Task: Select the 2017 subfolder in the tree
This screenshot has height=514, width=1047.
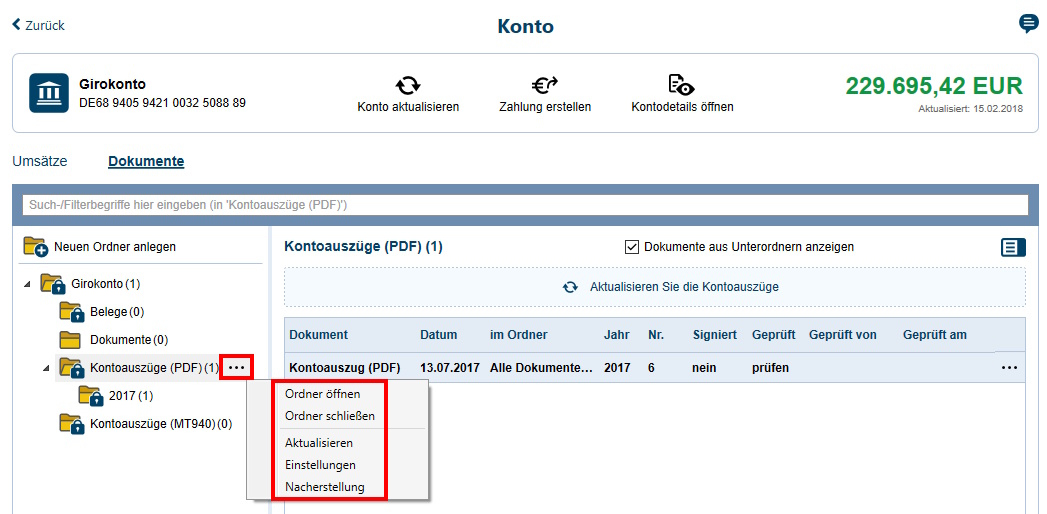Action: pyautogui.click(x=123, y=396)
